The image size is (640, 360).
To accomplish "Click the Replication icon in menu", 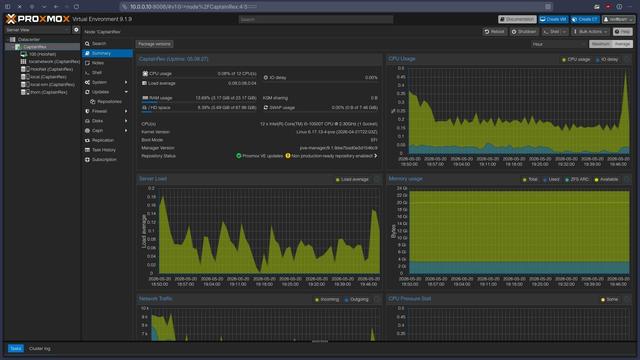I will 87,140.
